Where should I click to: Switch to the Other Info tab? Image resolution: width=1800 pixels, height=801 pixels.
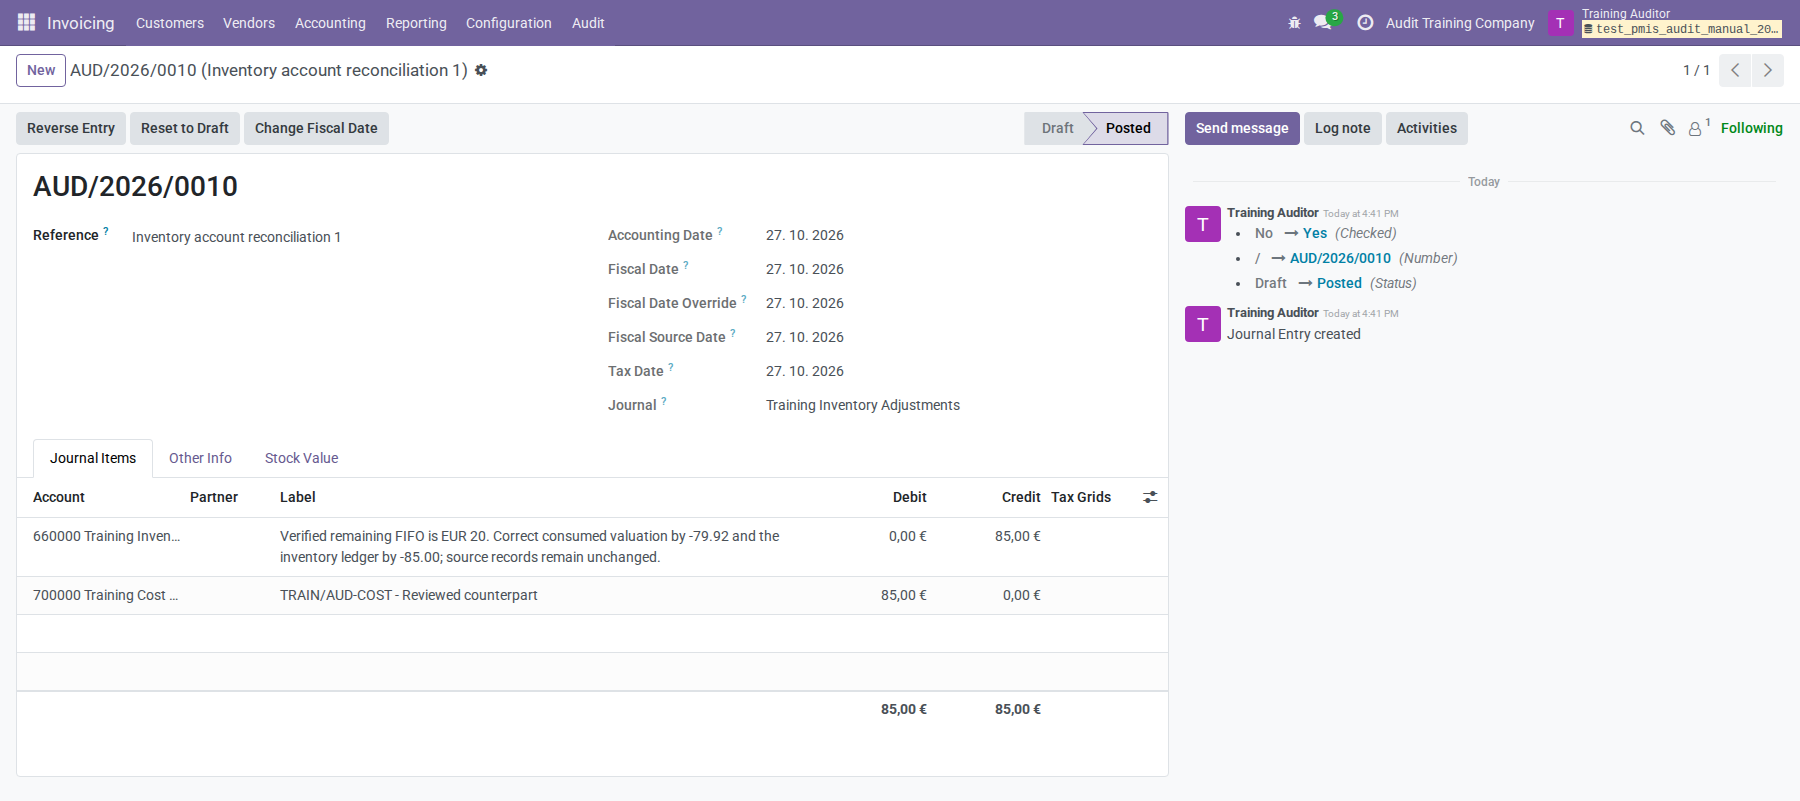200,458
